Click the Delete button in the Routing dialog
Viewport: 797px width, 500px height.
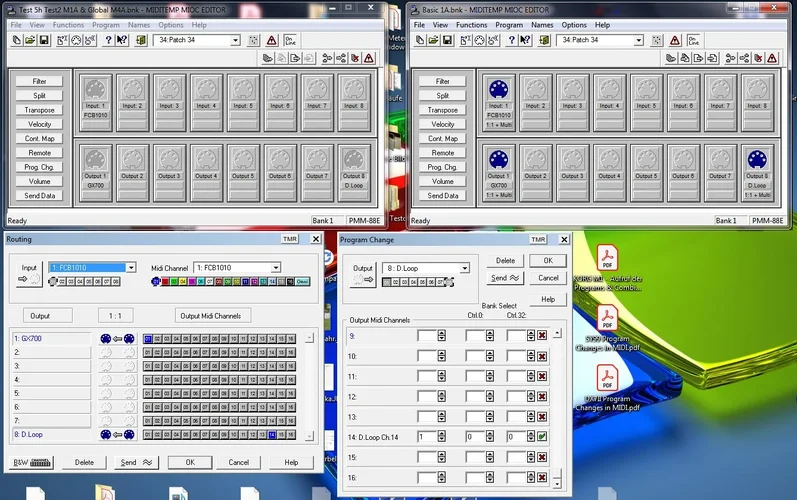(x=85, y=462)
